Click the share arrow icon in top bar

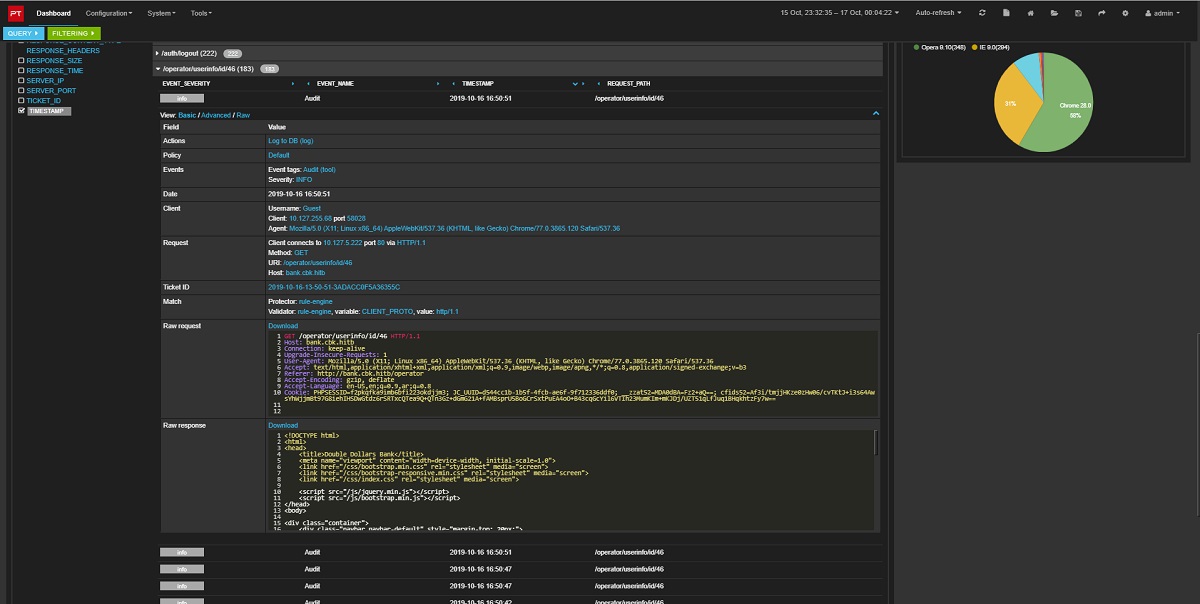(x=1102, y=13)
